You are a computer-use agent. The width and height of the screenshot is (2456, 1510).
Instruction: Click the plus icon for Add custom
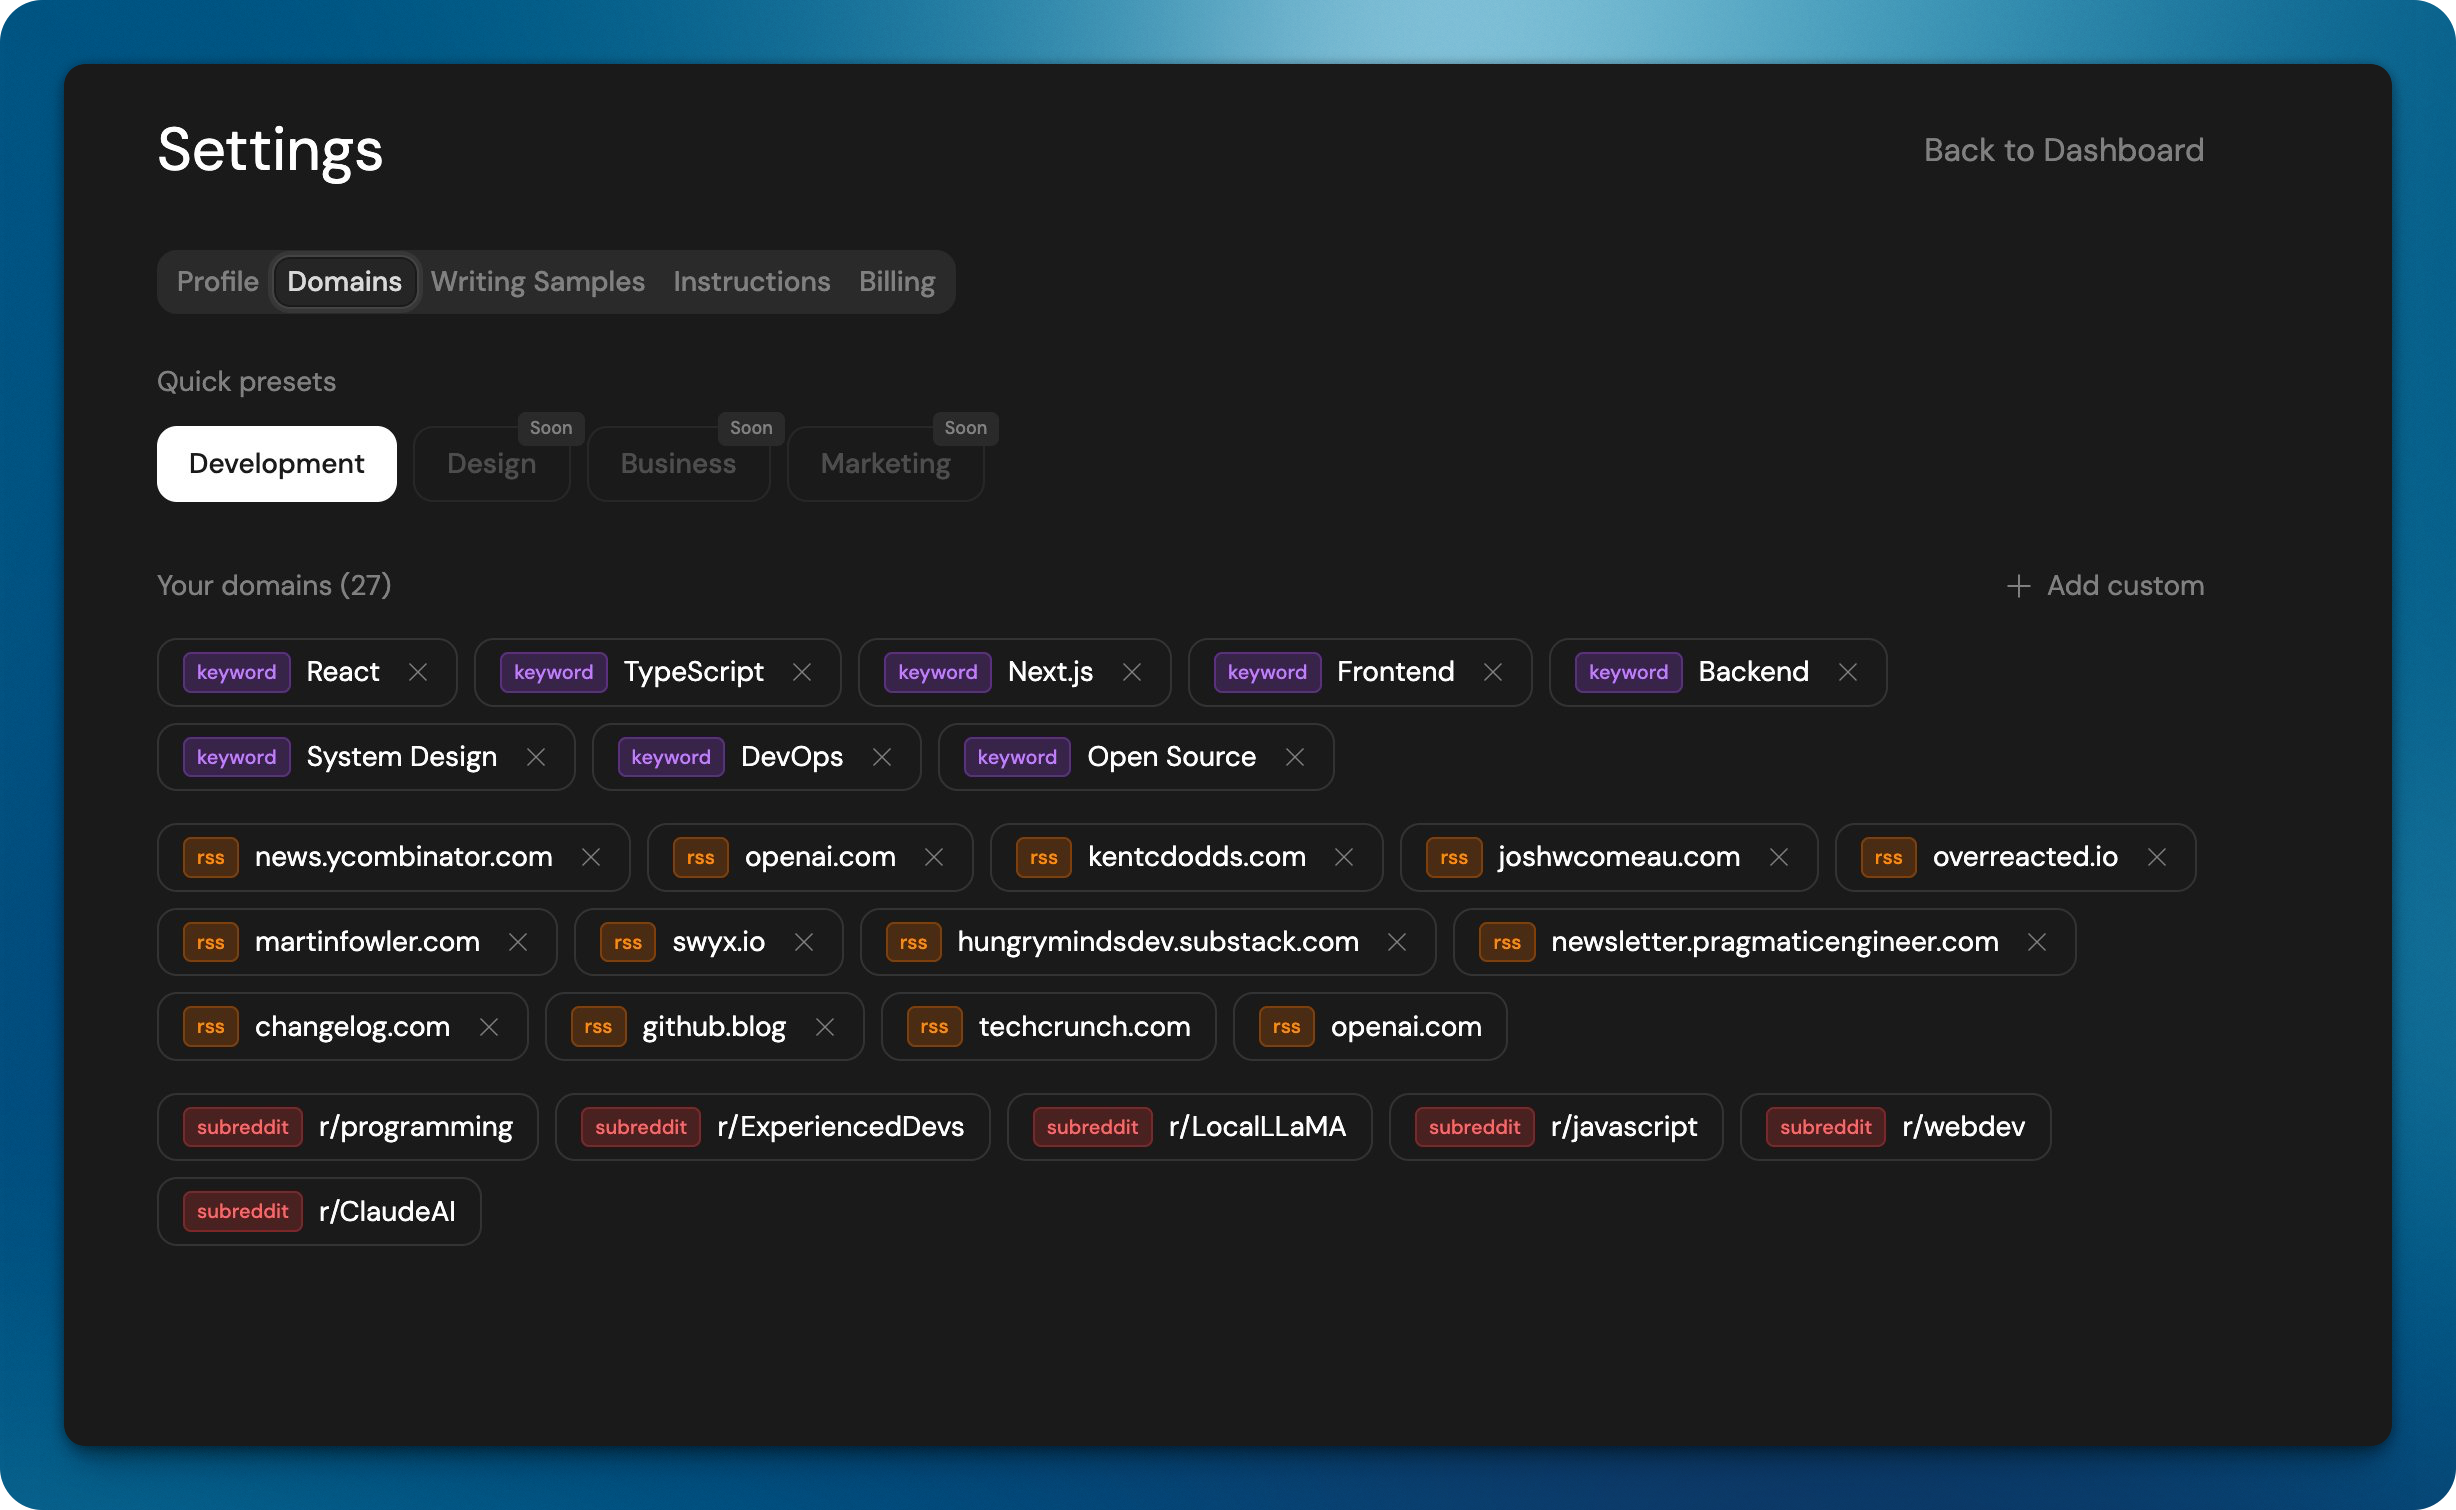2018,586
